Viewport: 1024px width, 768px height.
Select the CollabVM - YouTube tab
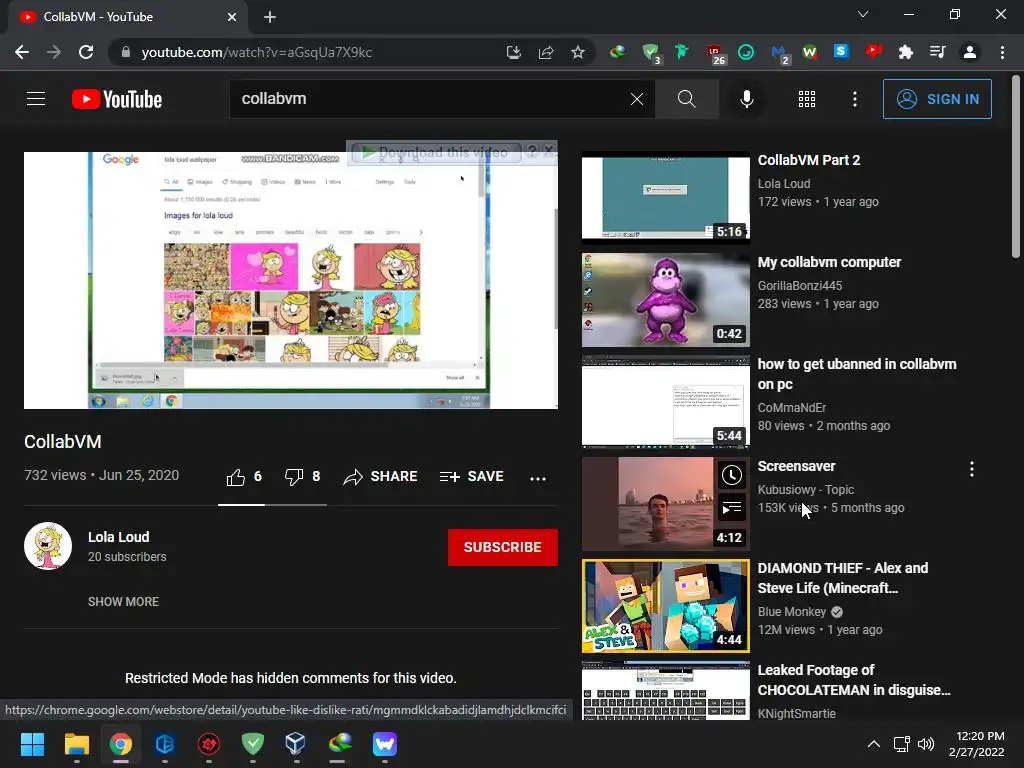(x=127, y=17)
